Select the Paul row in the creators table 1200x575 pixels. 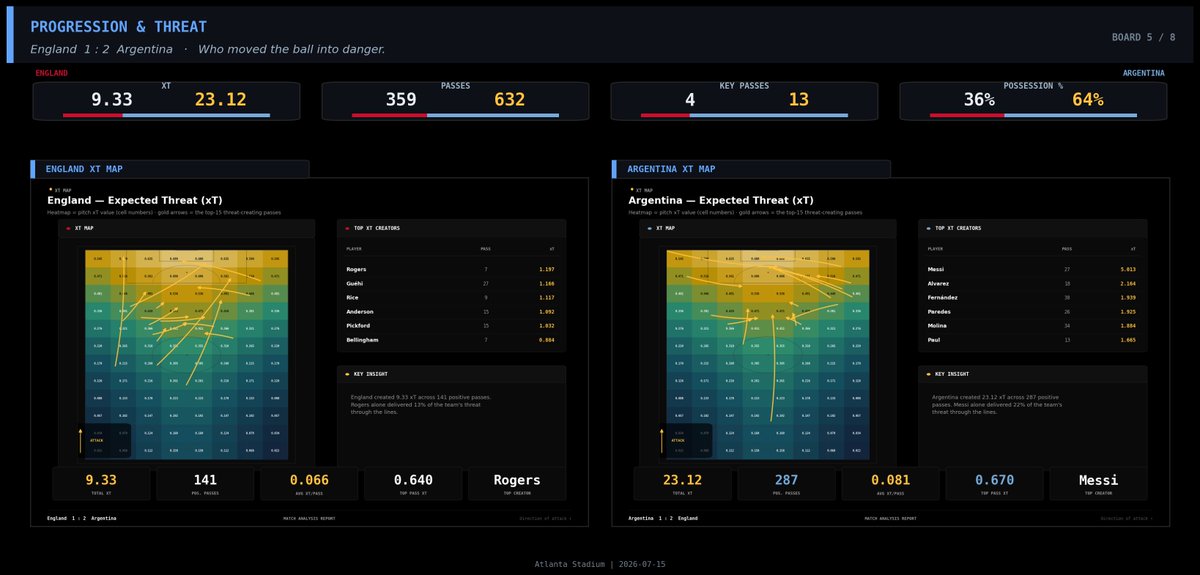pos(1033,340)
